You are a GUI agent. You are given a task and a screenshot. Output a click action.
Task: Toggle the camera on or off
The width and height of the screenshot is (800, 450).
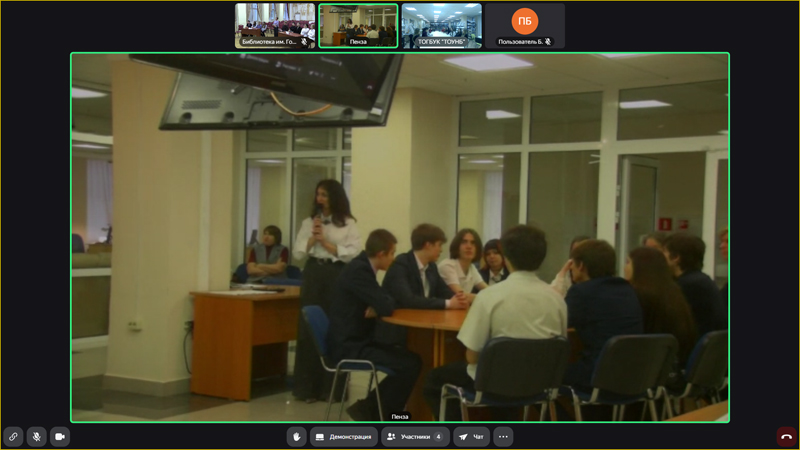click(60, 437)
